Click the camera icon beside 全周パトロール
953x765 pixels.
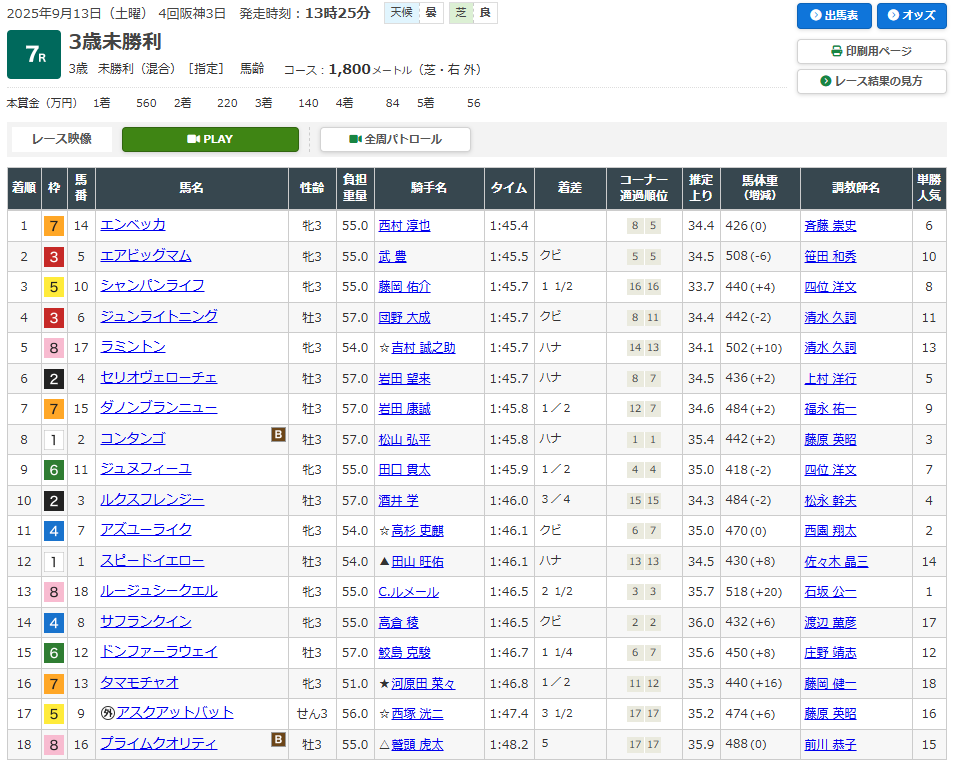[x=355, y=139]
